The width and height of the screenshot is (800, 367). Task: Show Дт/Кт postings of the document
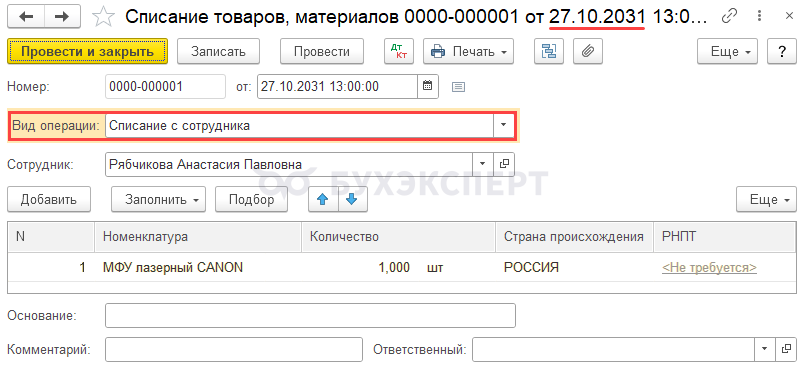[x=398, y=51]
